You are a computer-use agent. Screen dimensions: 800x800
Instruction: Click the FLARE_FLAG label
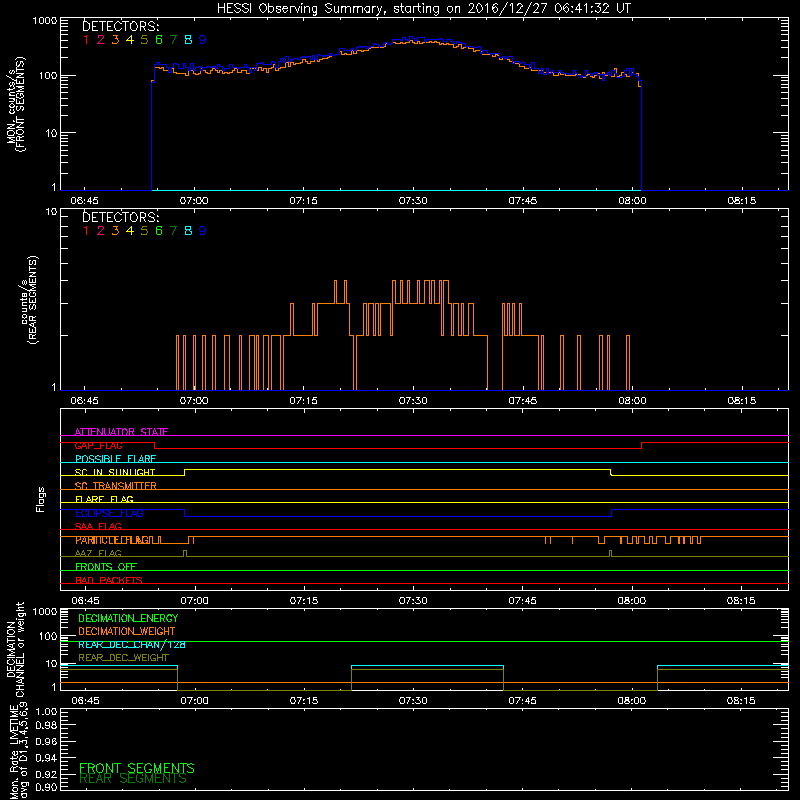(104, 499)
